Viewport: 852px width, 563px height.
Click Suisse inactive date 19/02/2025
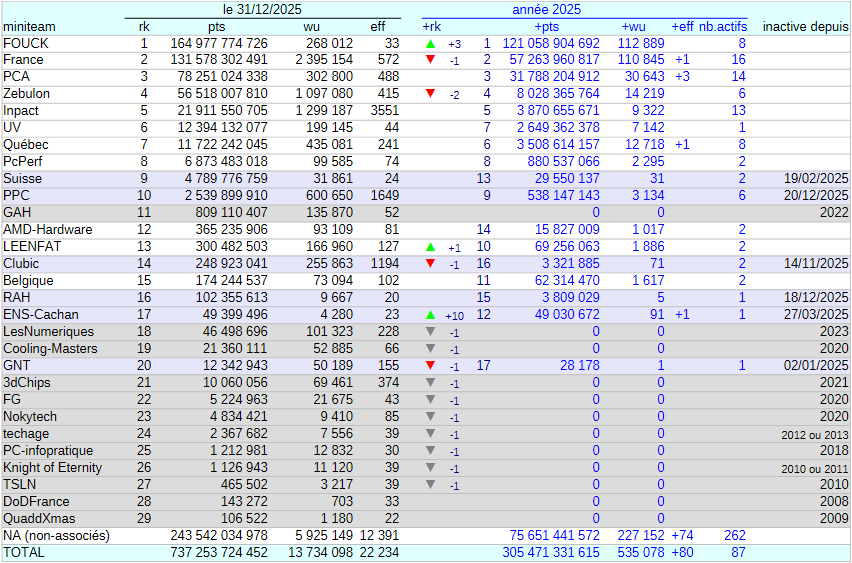(816, 179)
